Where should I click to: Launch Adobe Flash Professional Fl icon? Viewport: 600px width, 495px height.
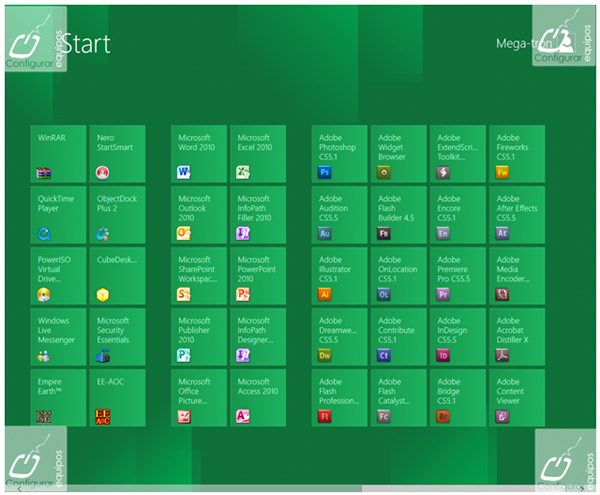tap(324, 416)
